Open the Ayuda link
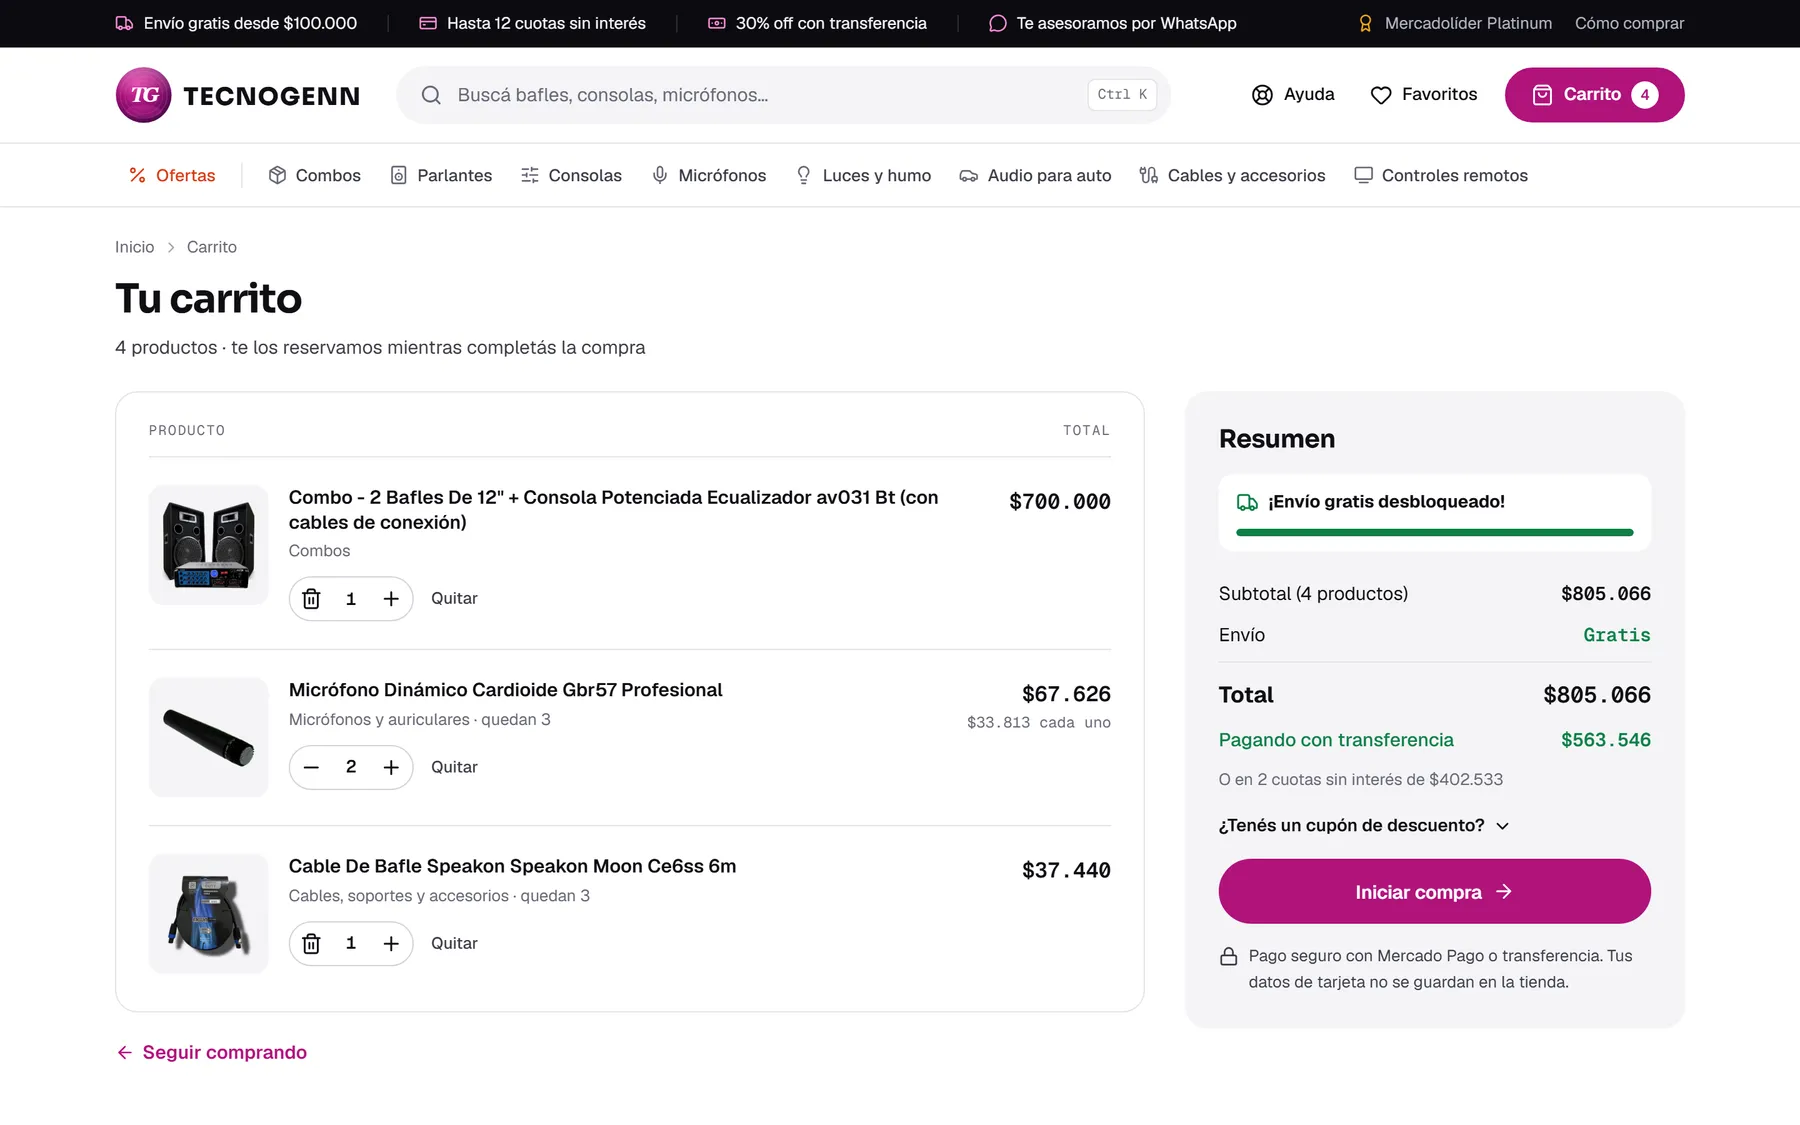 coord(1293,95)
